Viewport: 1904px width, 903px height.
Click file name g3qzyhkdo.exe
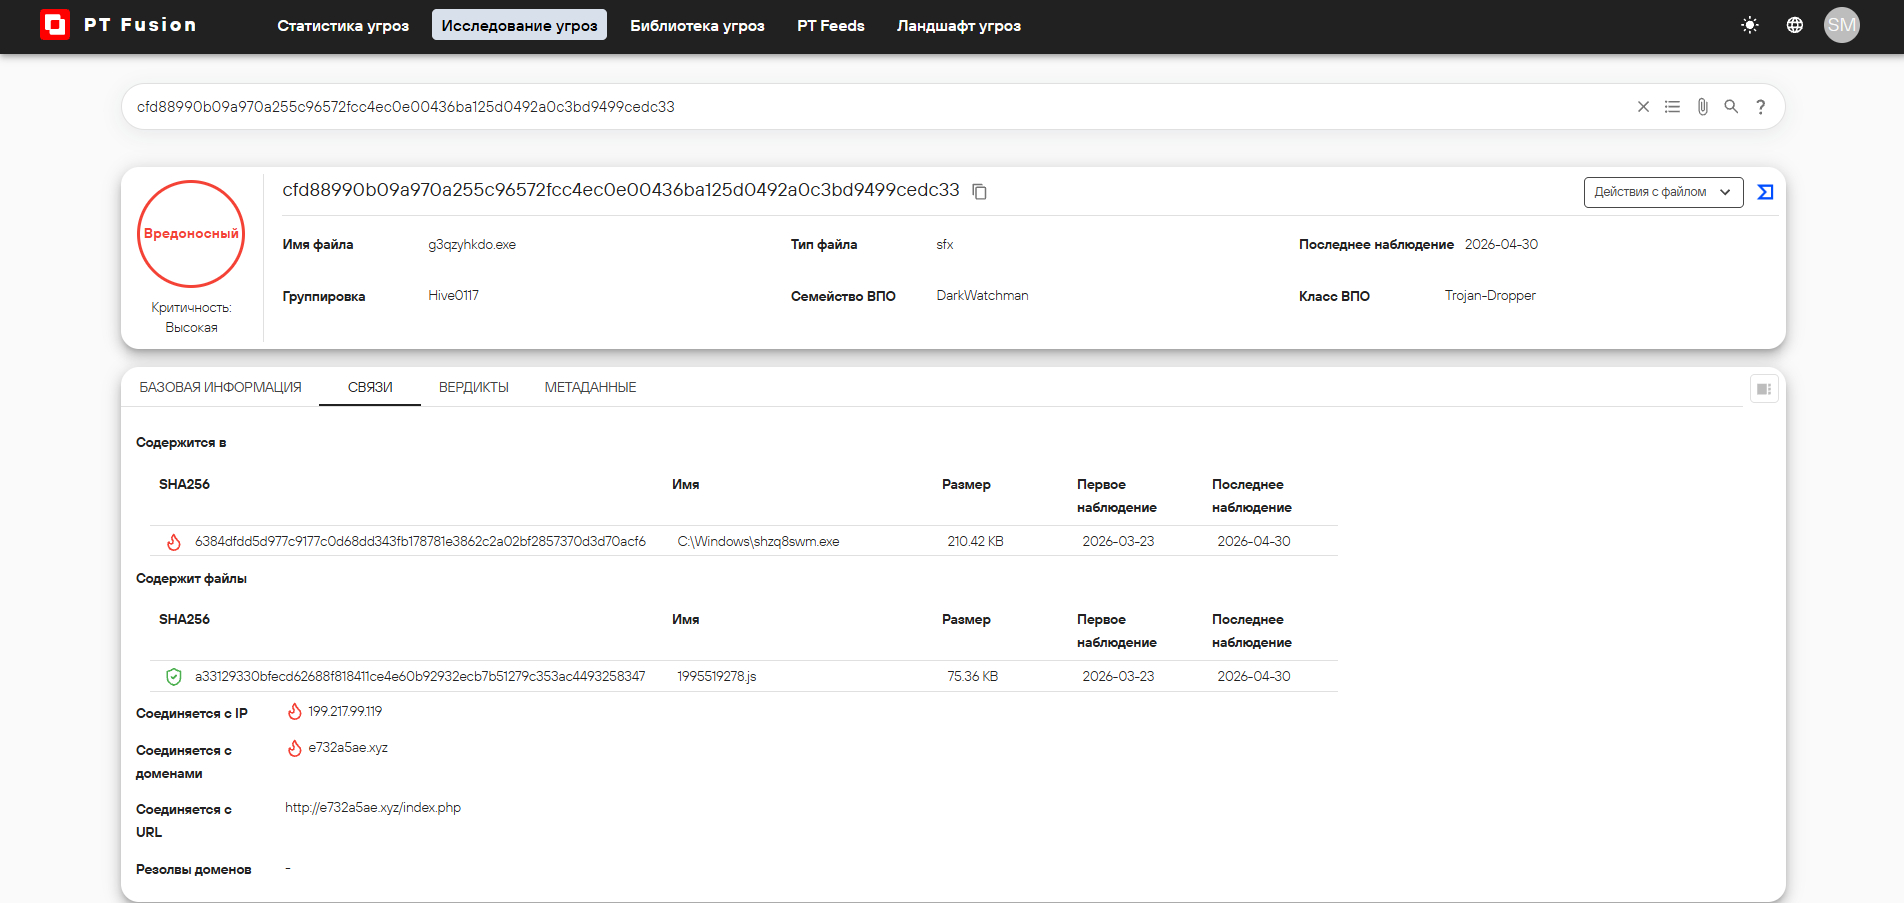(x=472, y=244)
